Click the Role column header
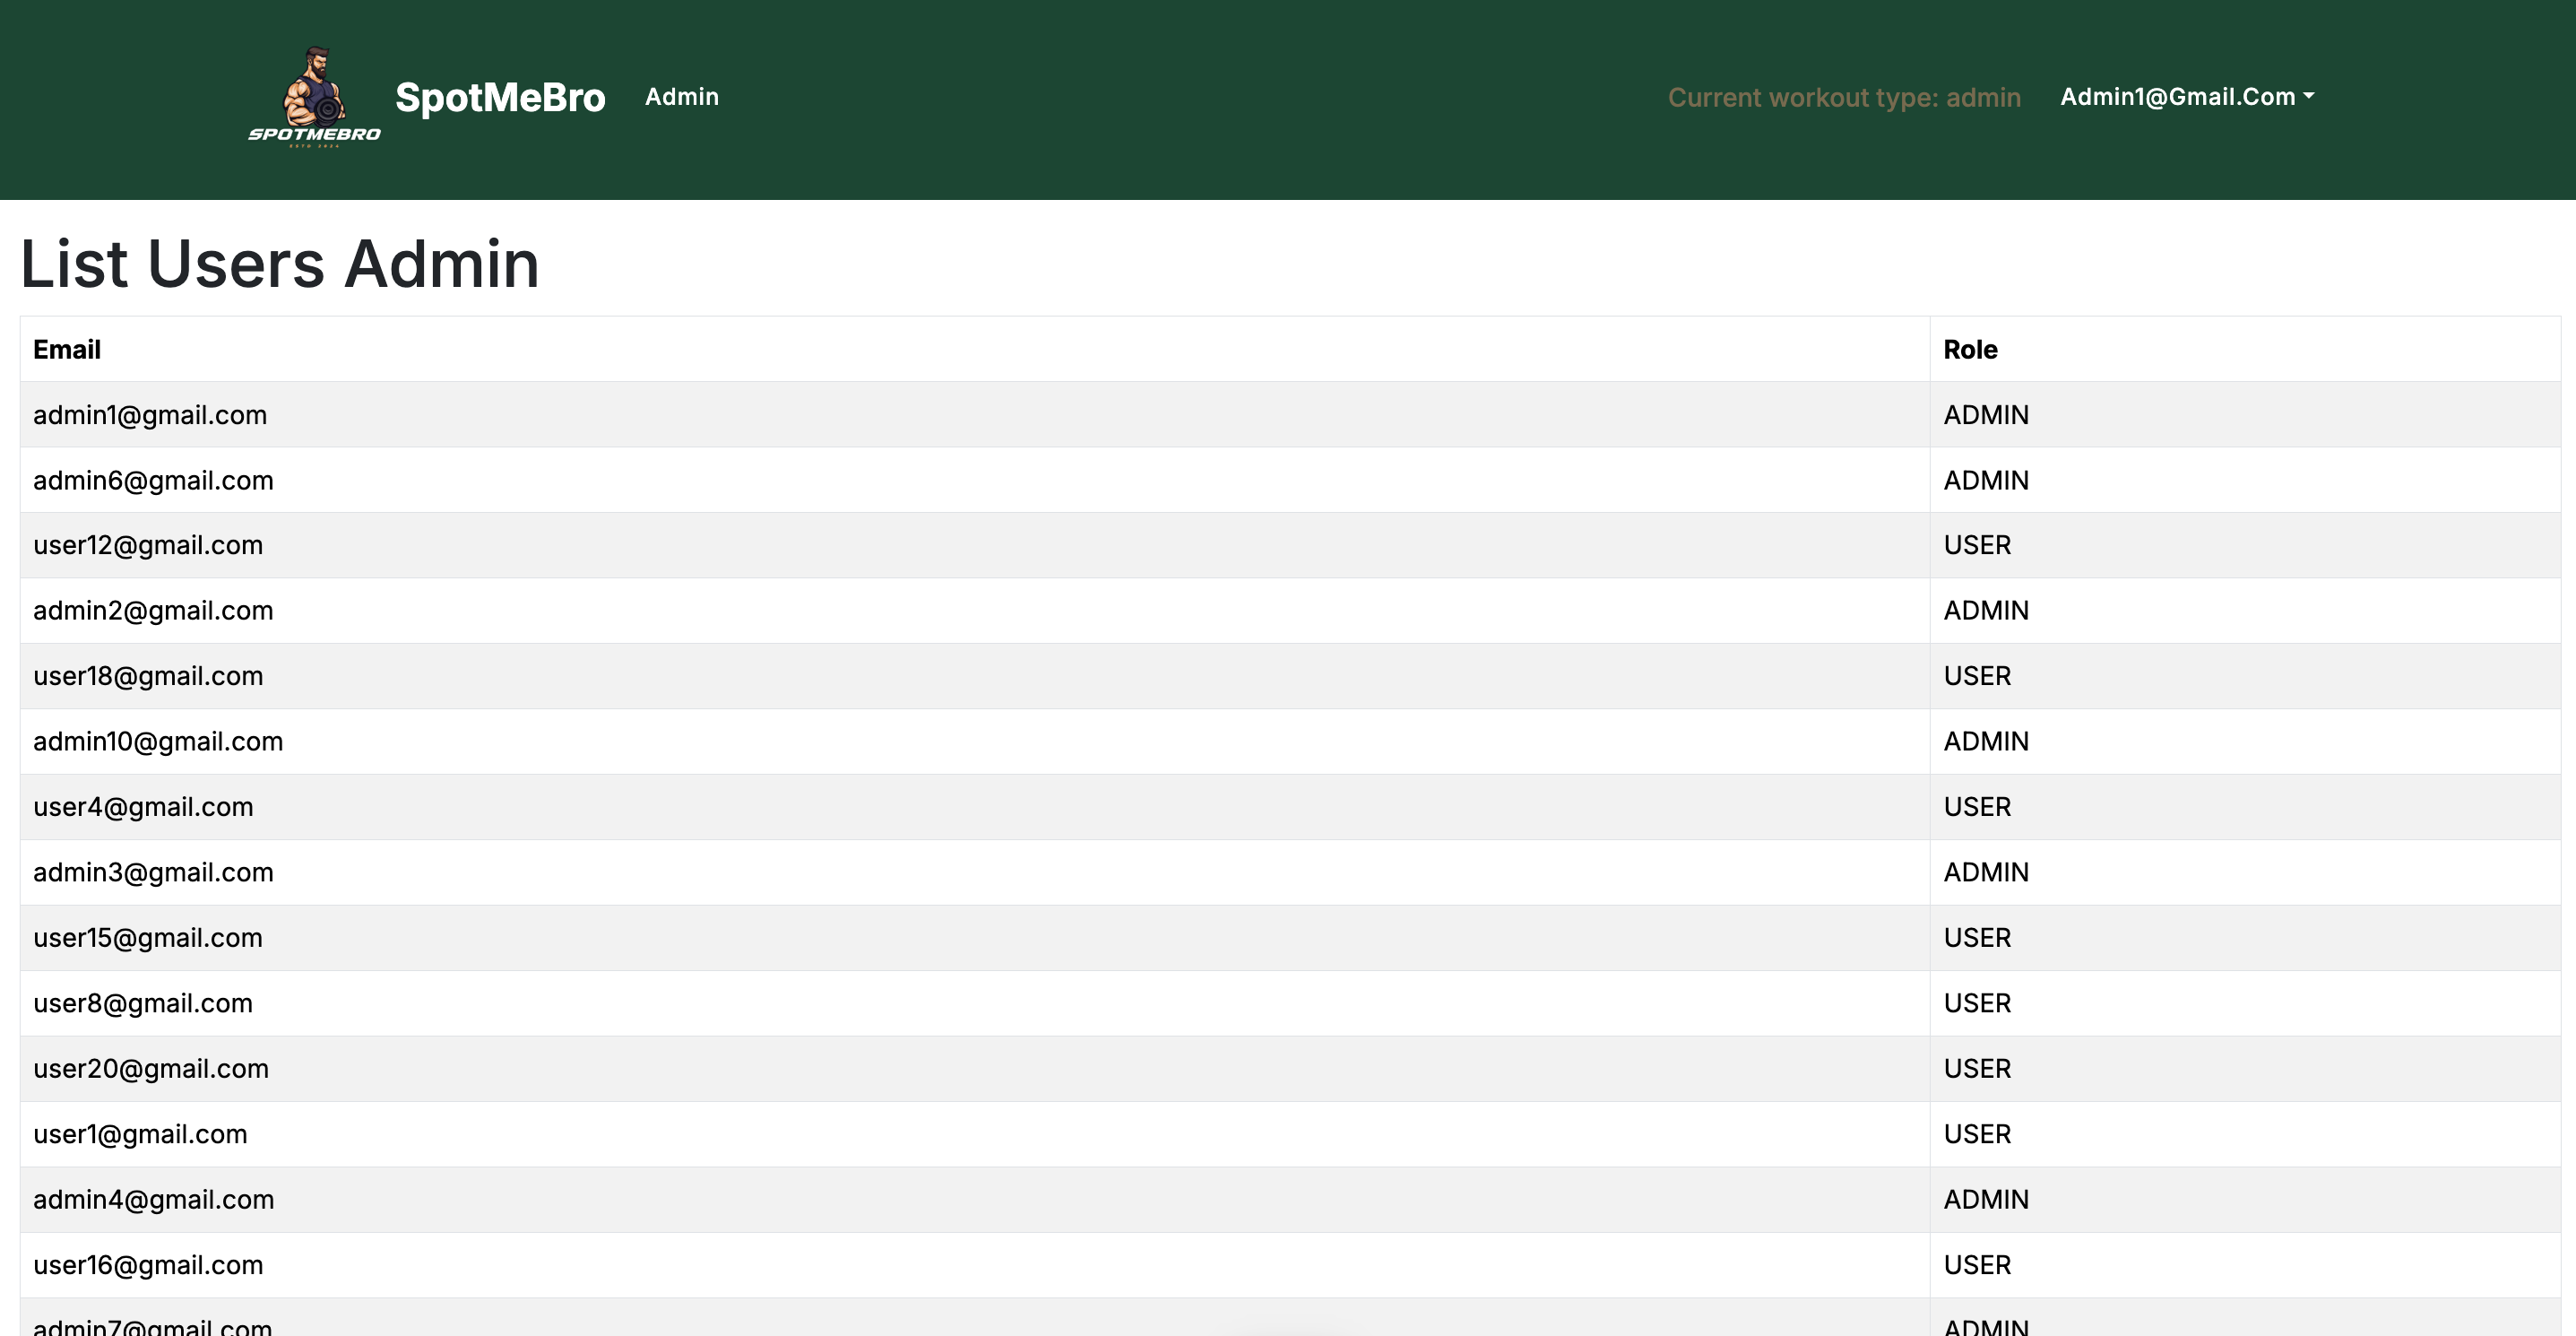2576x1336 pixels. coord(1969,350)
